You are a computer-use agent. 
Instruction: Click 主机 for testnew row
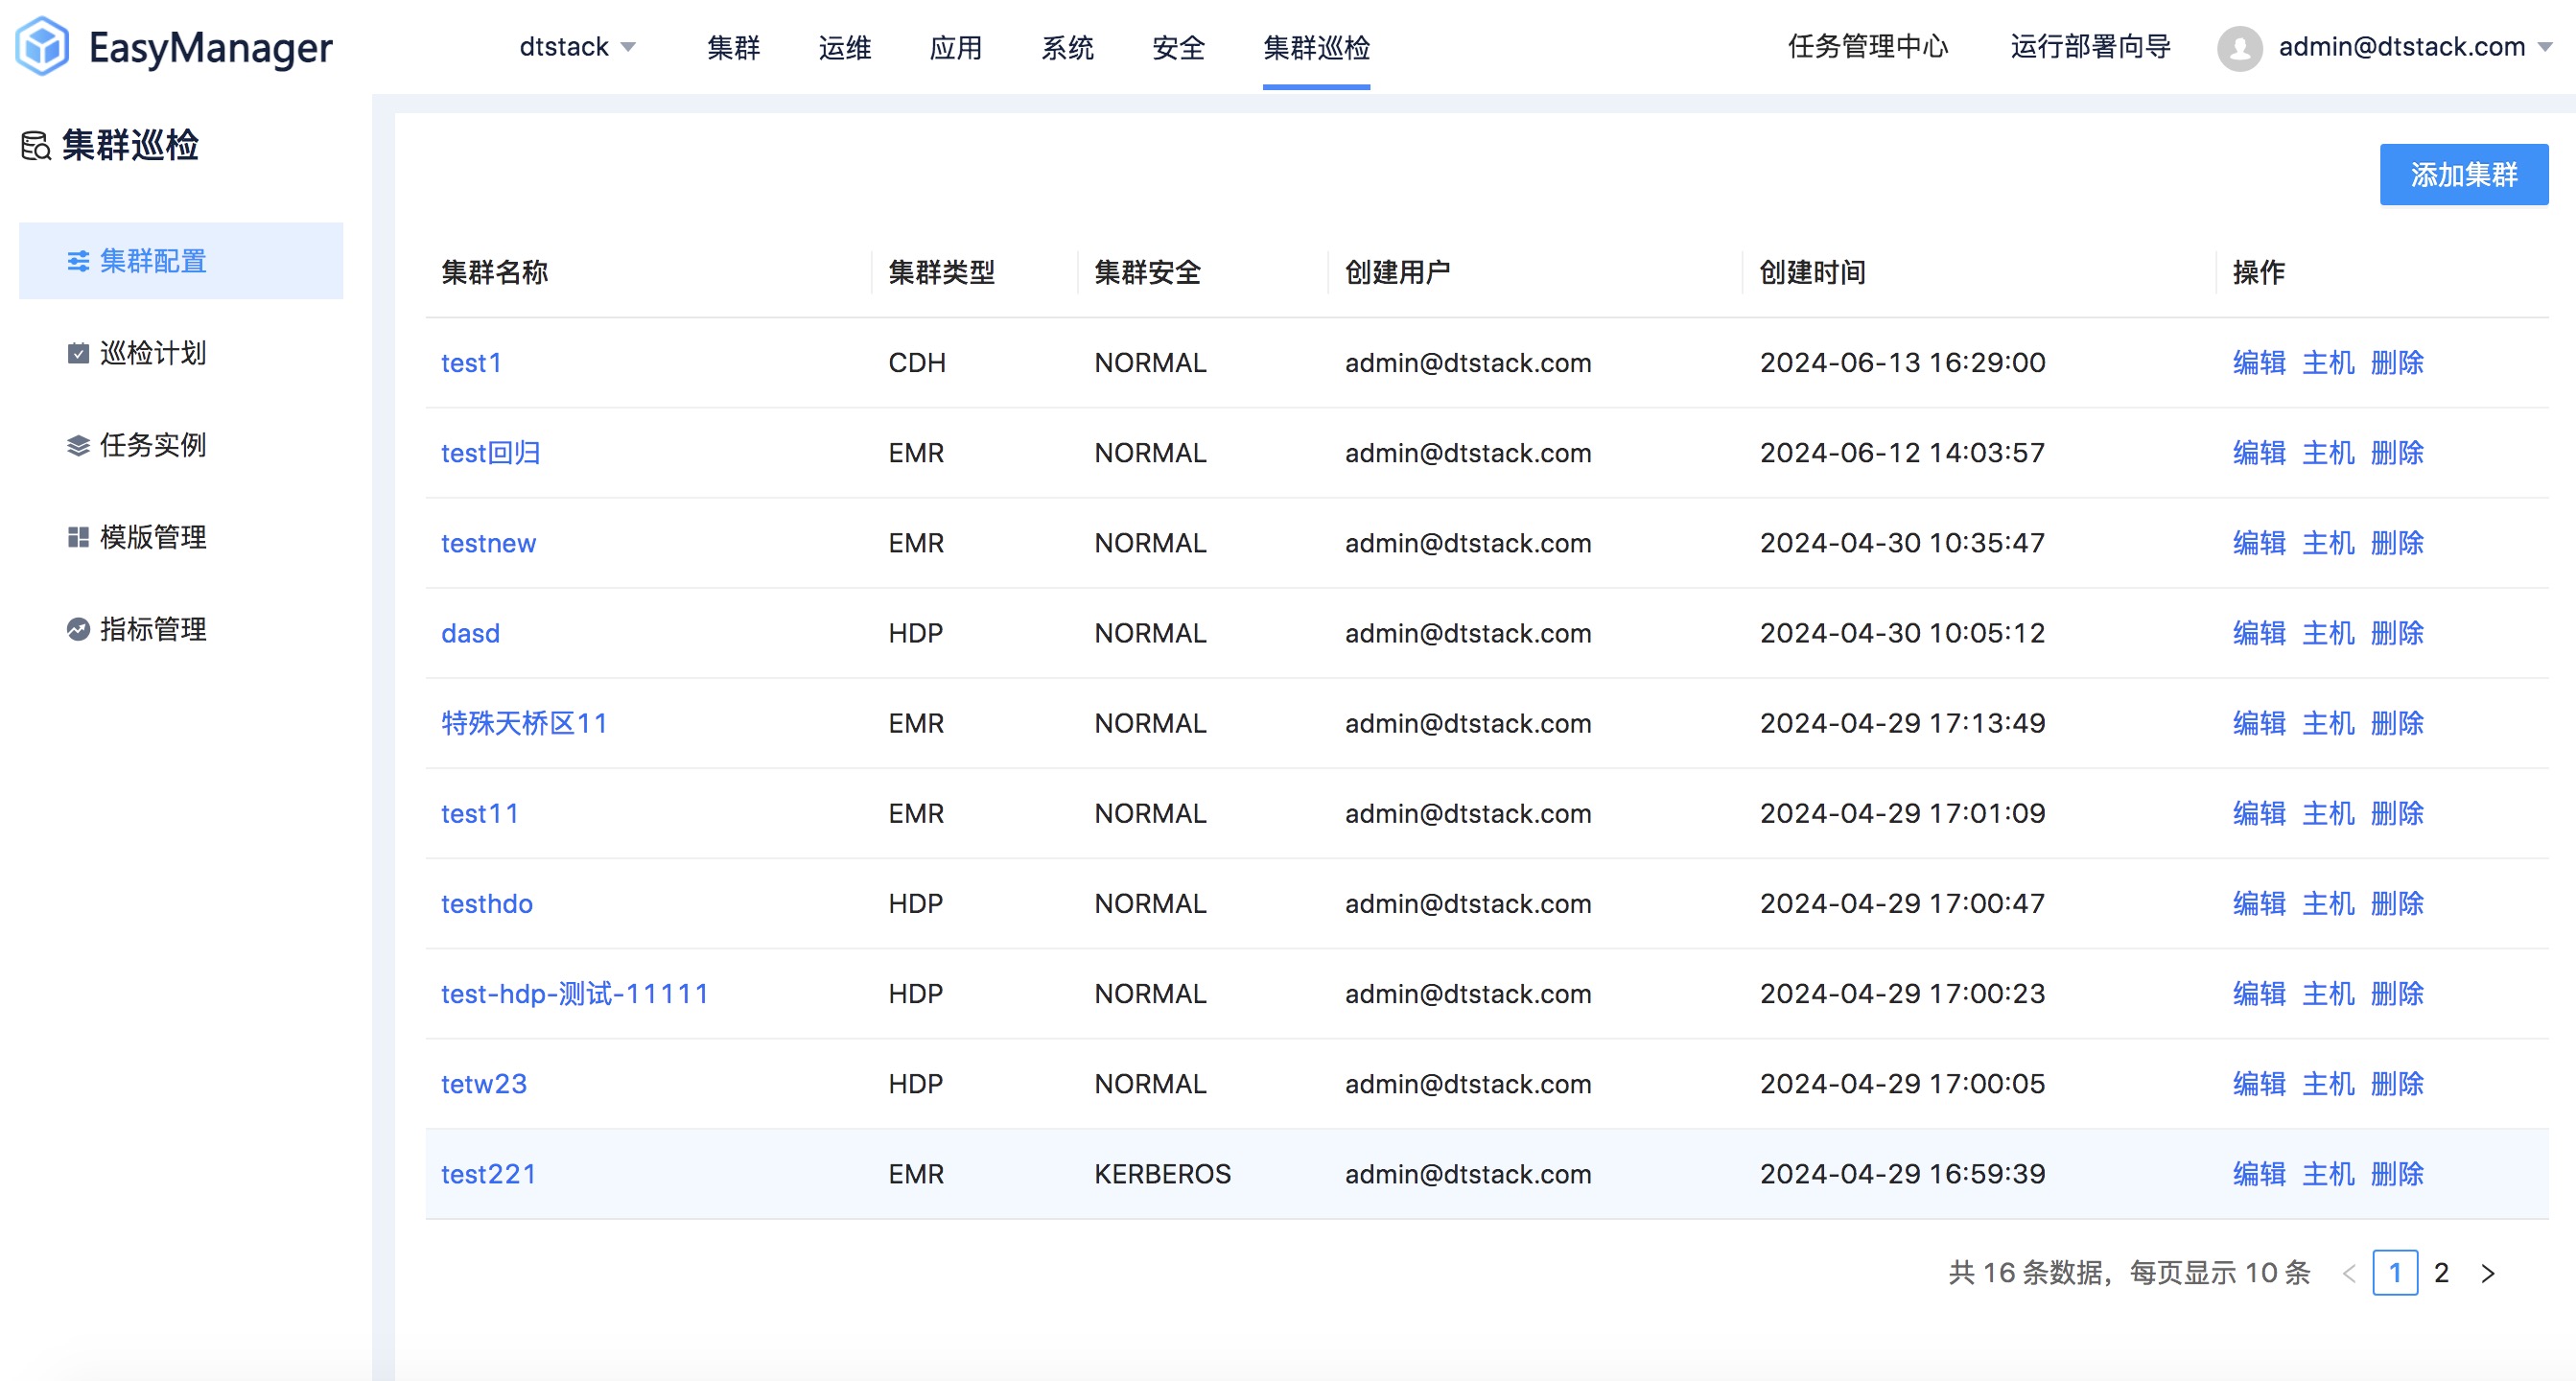click(2328, 543)
